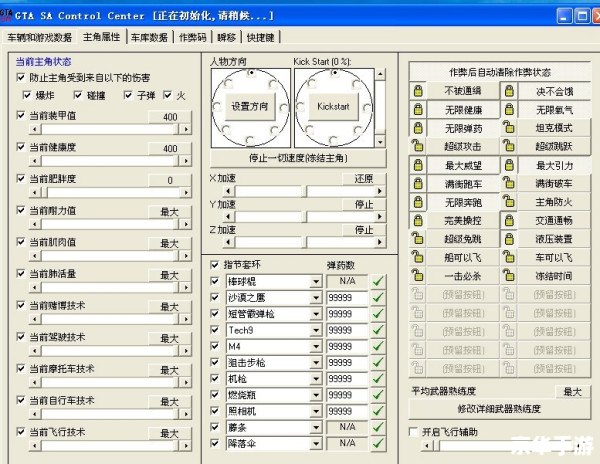
Task: Open the 快捷键 tab
Action: [x=260, y=37]
